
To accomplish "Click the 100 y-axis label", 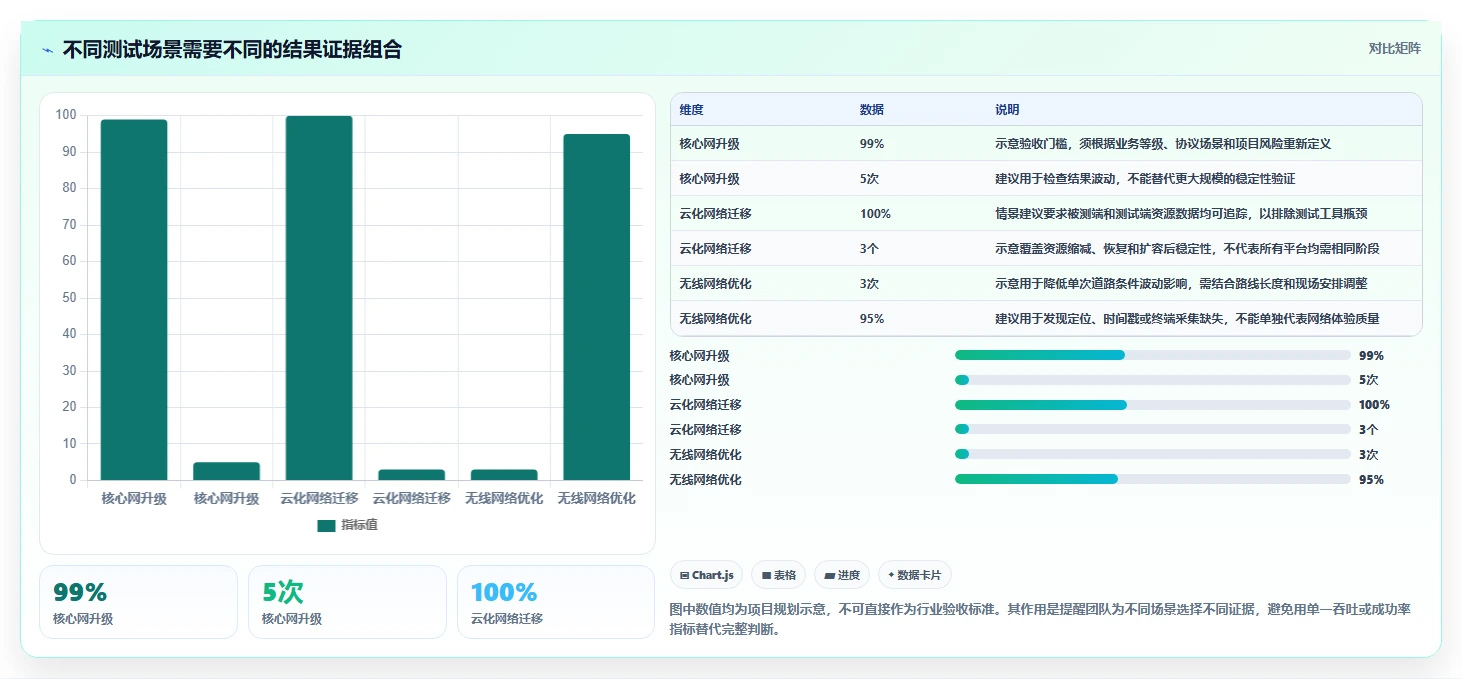I will click(x=66, y=115).
